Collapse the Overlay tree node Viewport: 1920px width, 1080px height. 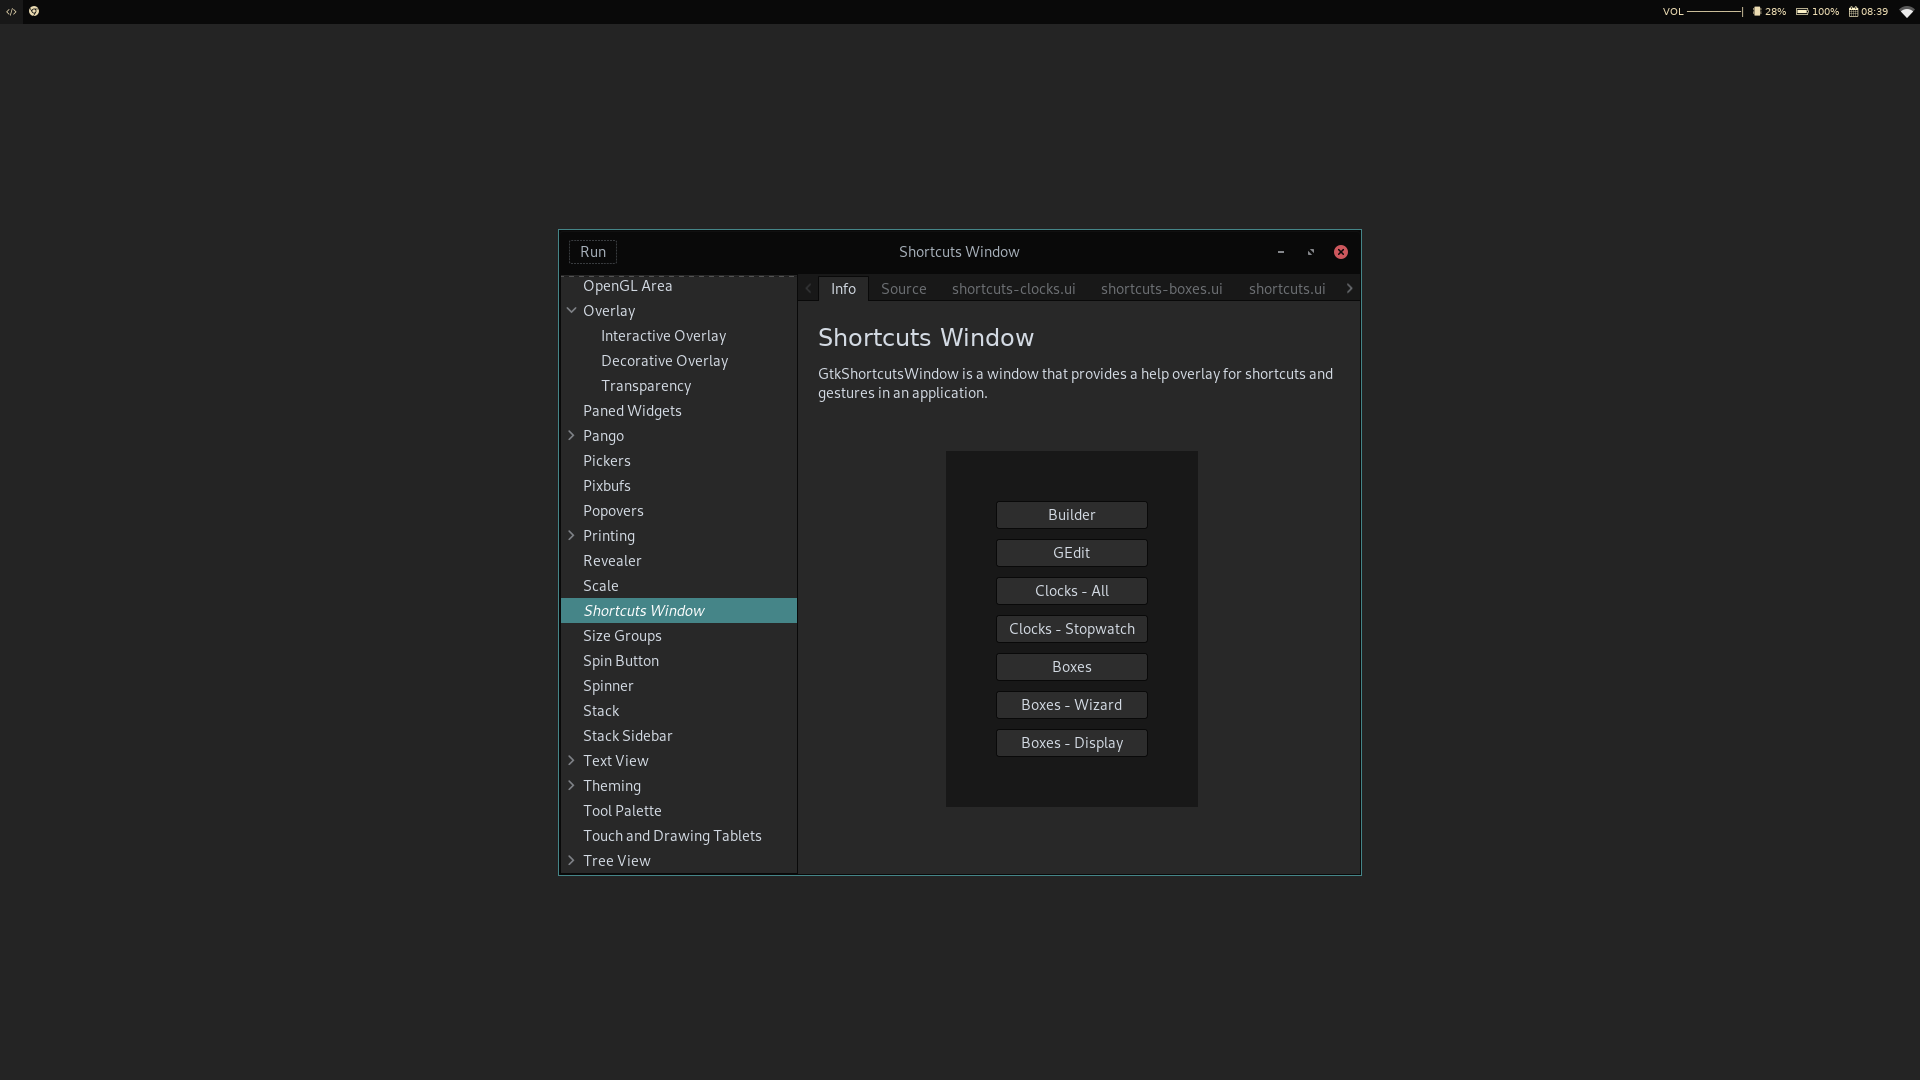[x=572, y=311]
